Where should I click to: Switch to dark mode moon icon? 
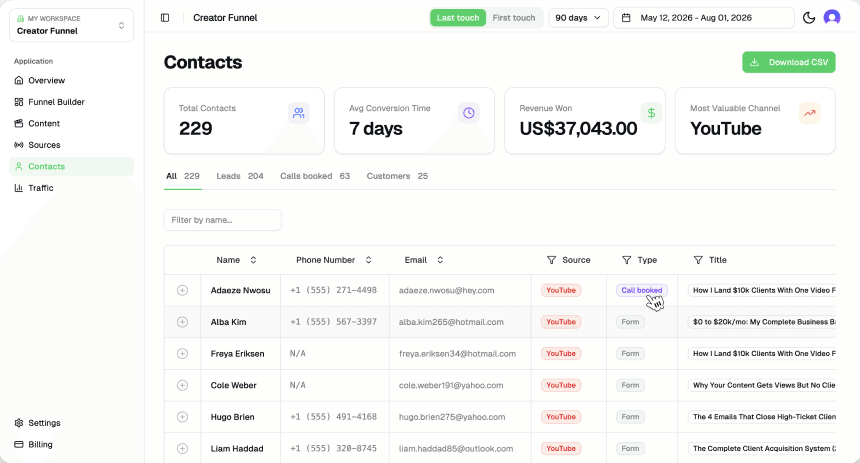coord(809,18)
